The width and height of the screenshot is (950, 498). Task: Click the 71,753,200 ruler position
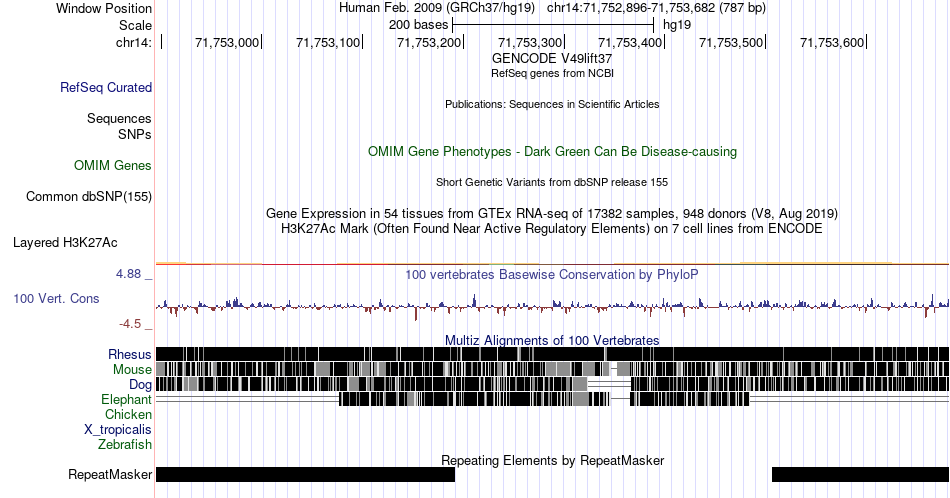428,42
